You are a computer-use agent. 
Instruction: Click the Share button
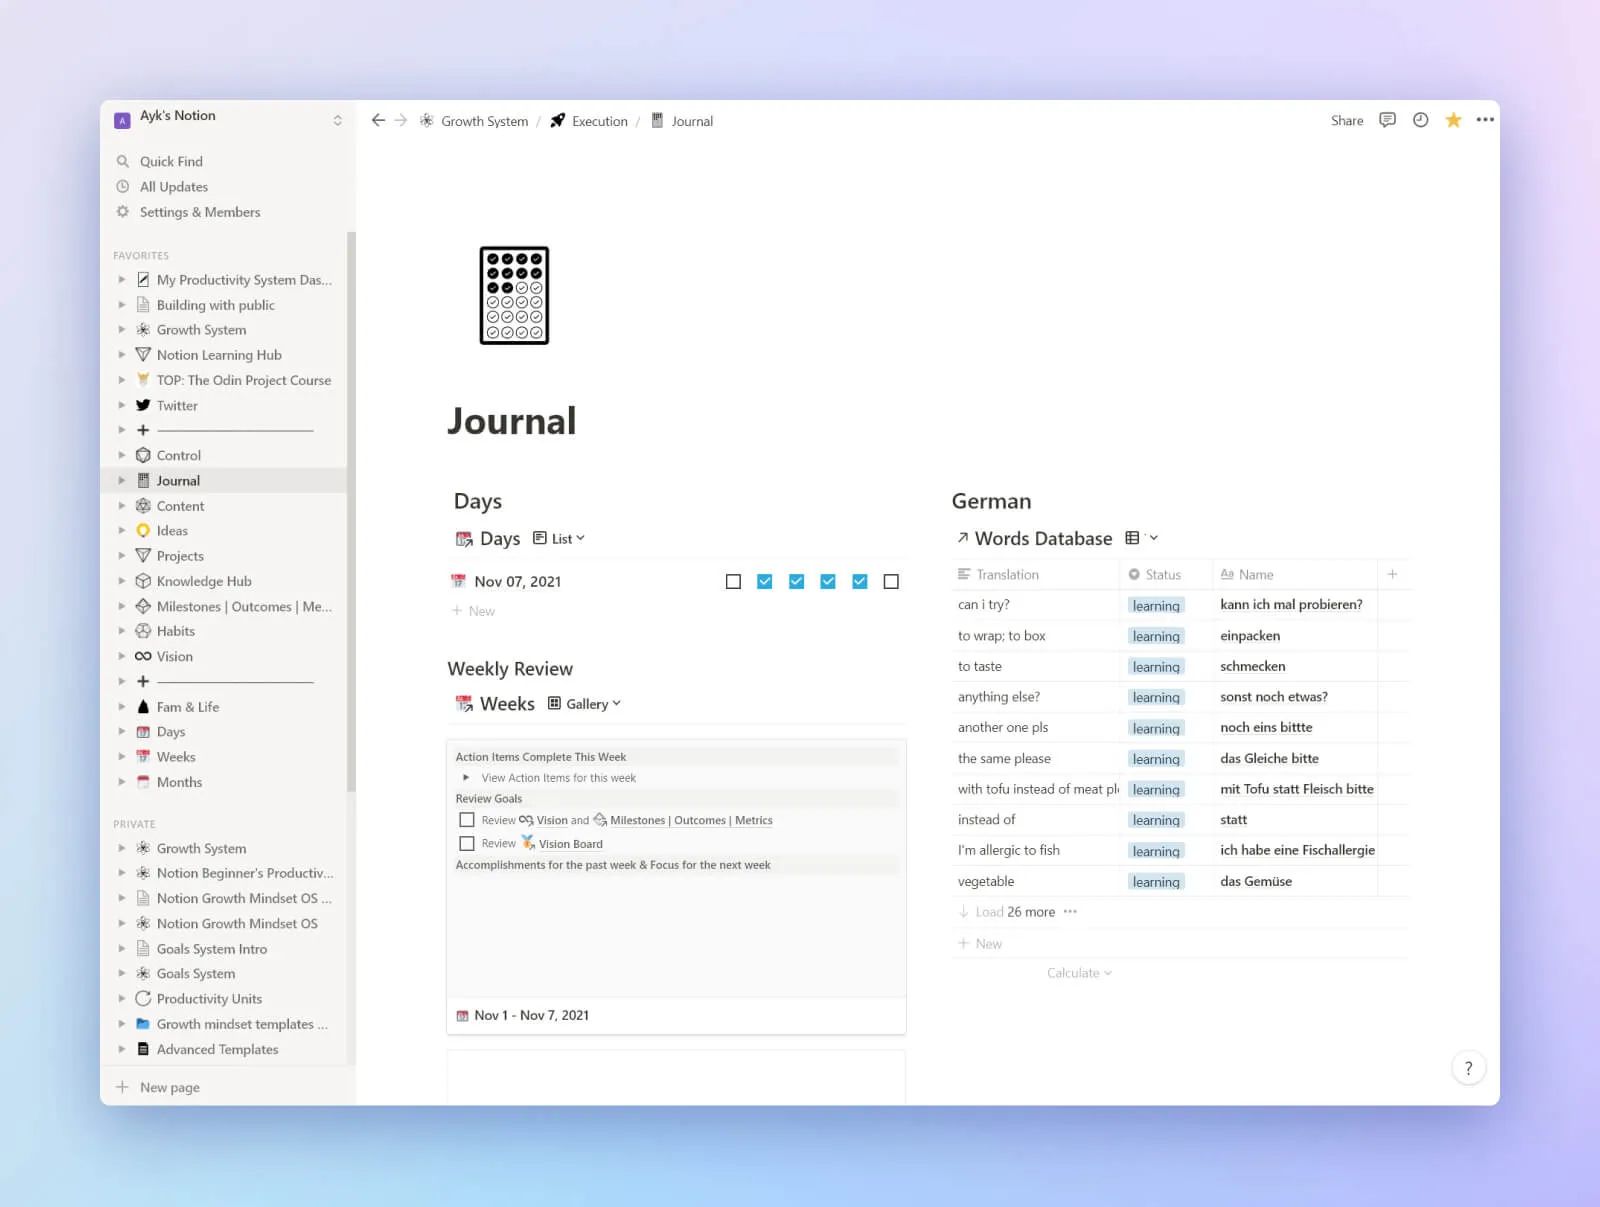pos(1346,120)
